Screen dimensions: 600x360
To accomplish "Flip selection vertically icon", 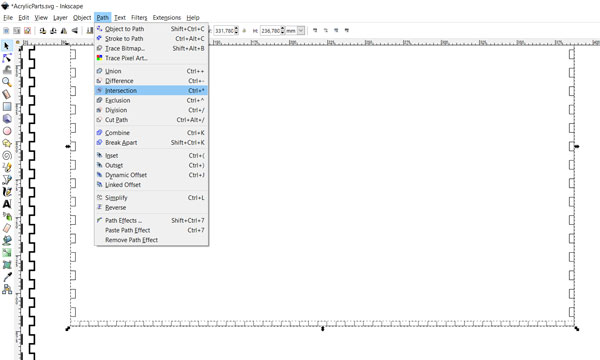I will [75, 30].
